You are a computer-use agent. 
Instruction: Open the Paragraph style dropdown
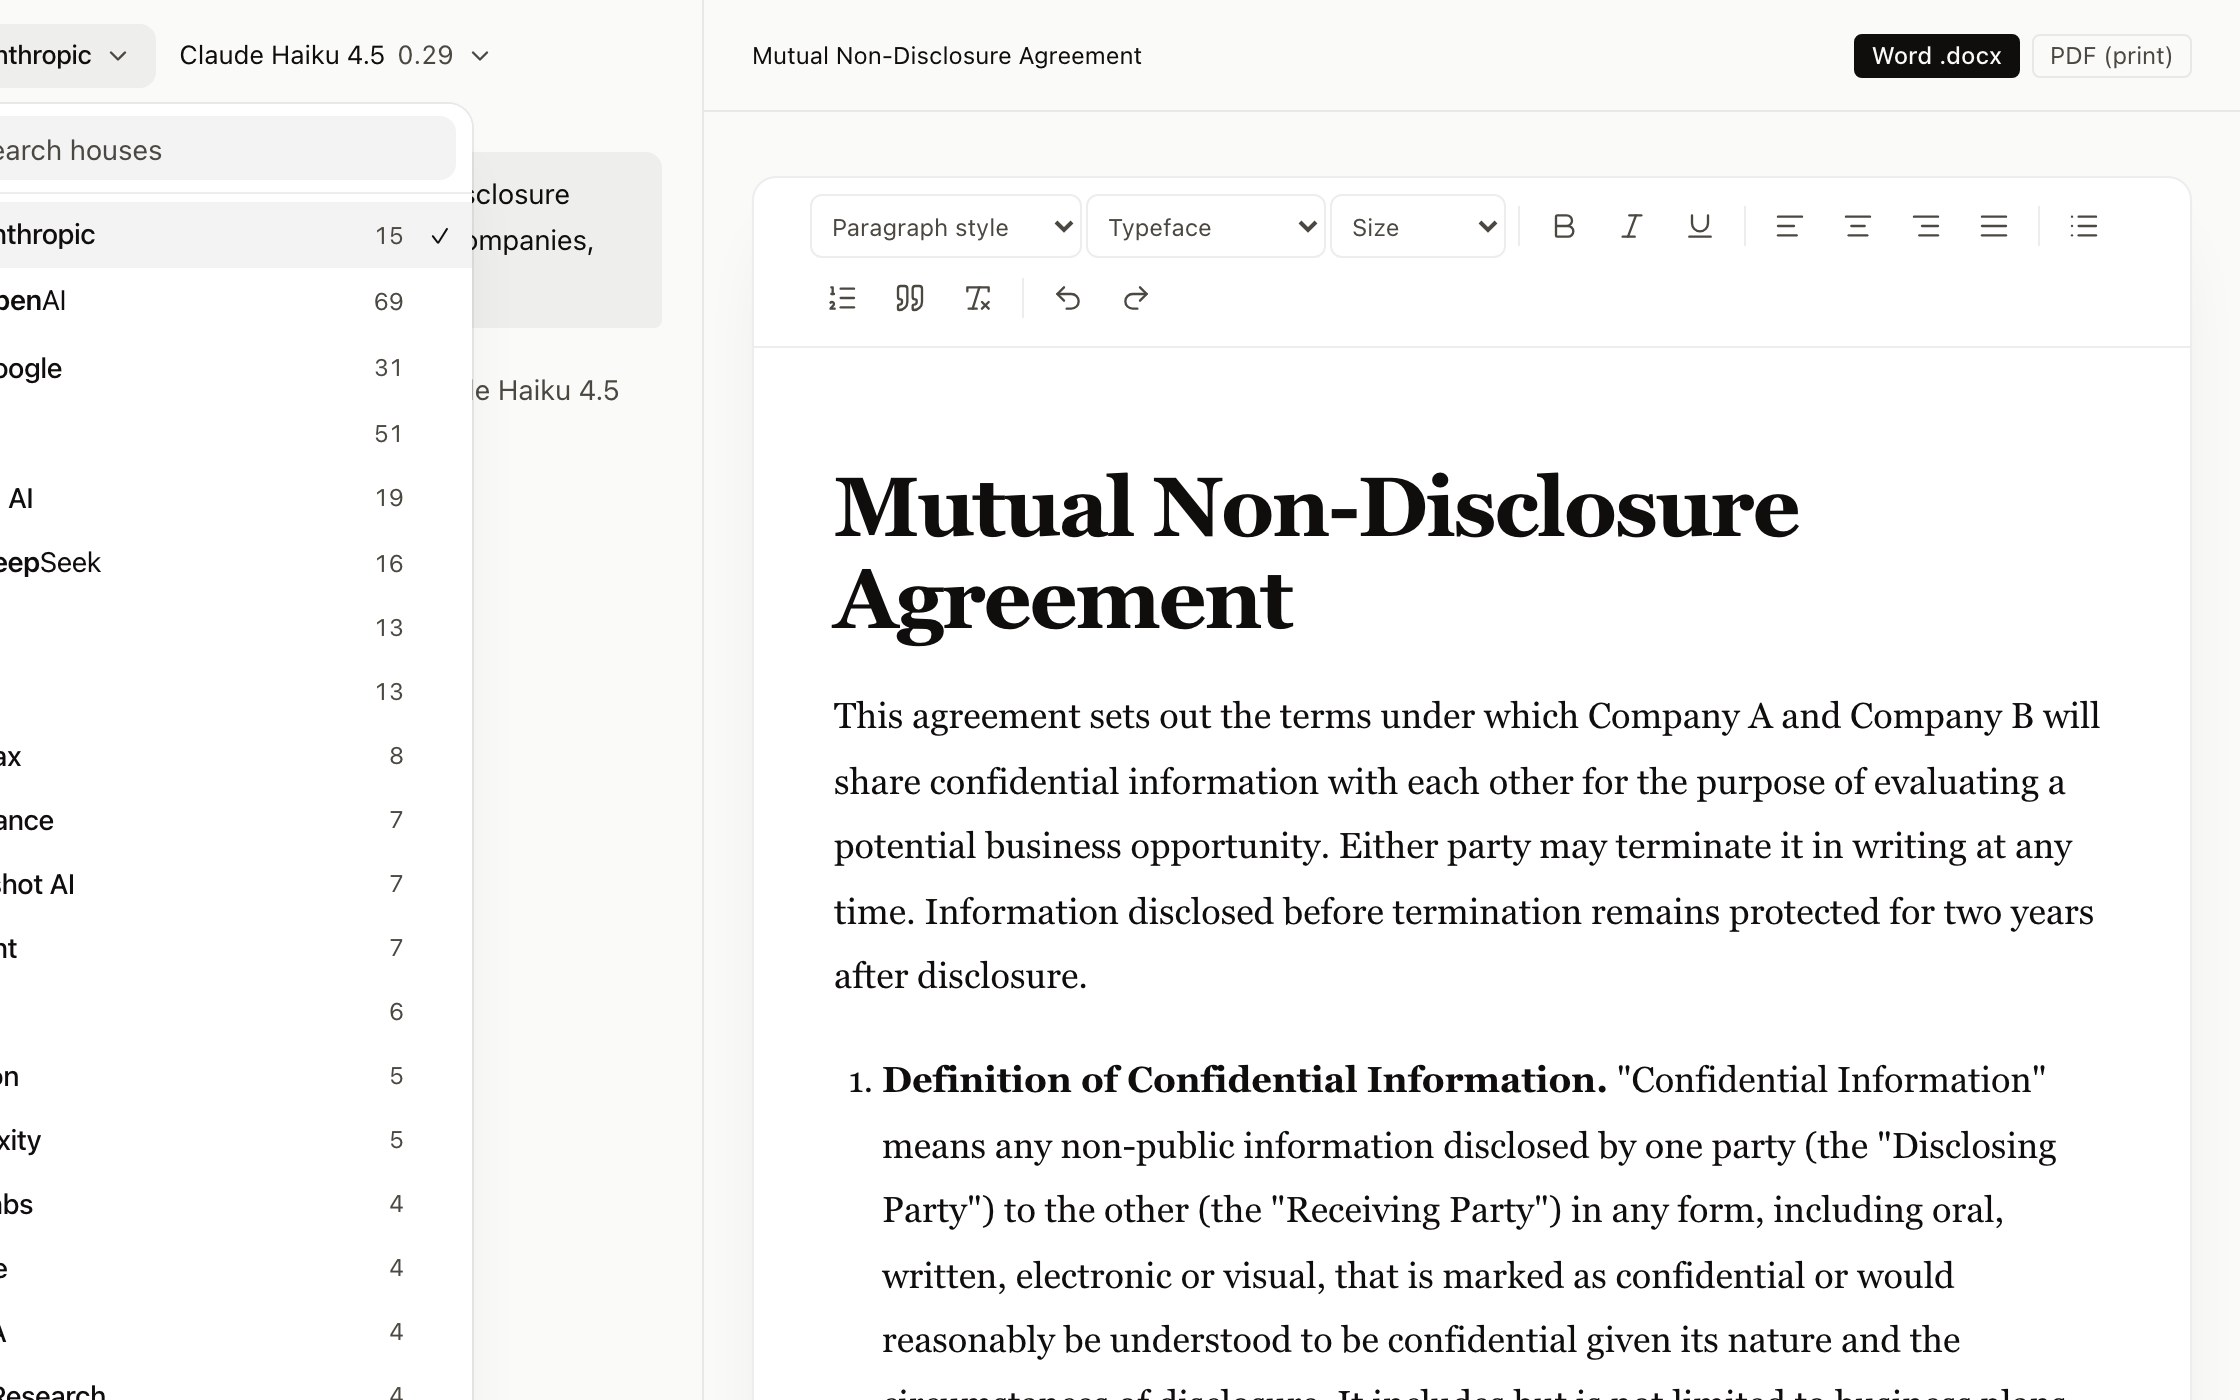click(x=946, y=227)
